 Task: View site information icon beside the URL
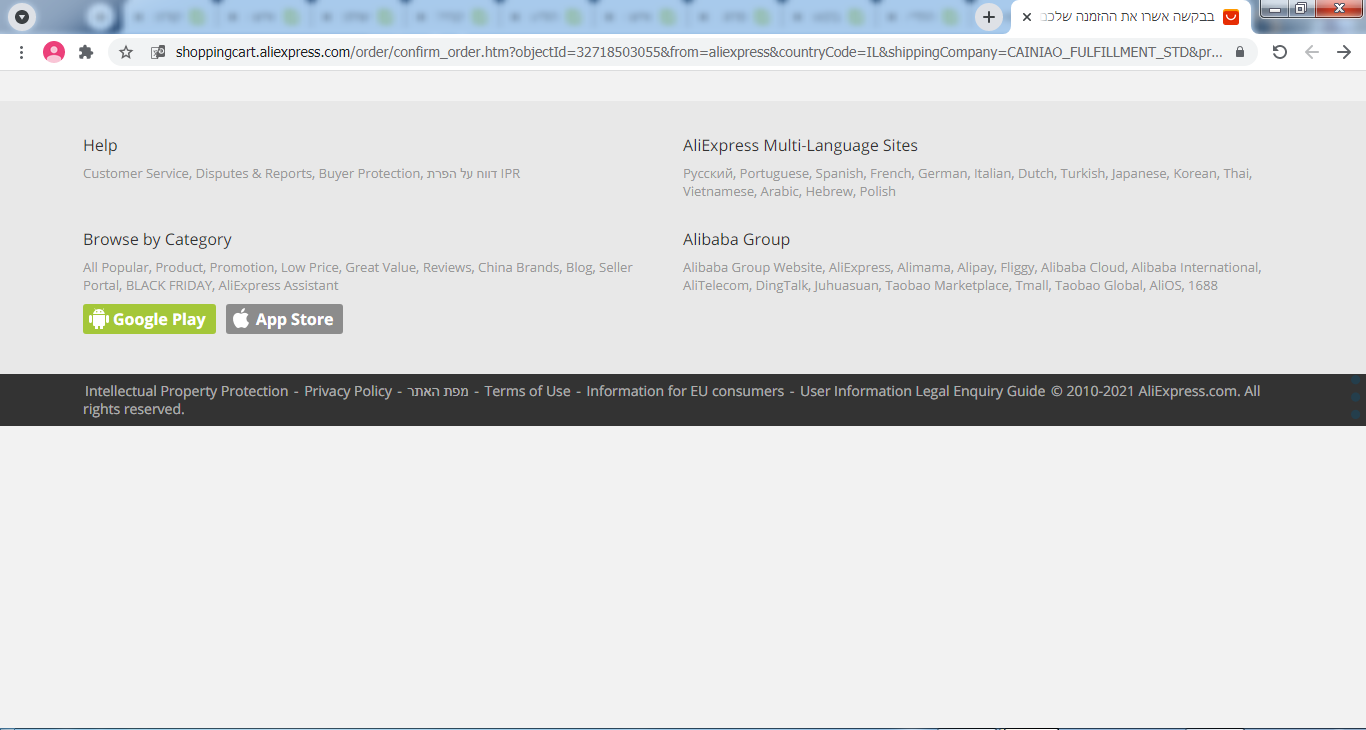(157, 52)
